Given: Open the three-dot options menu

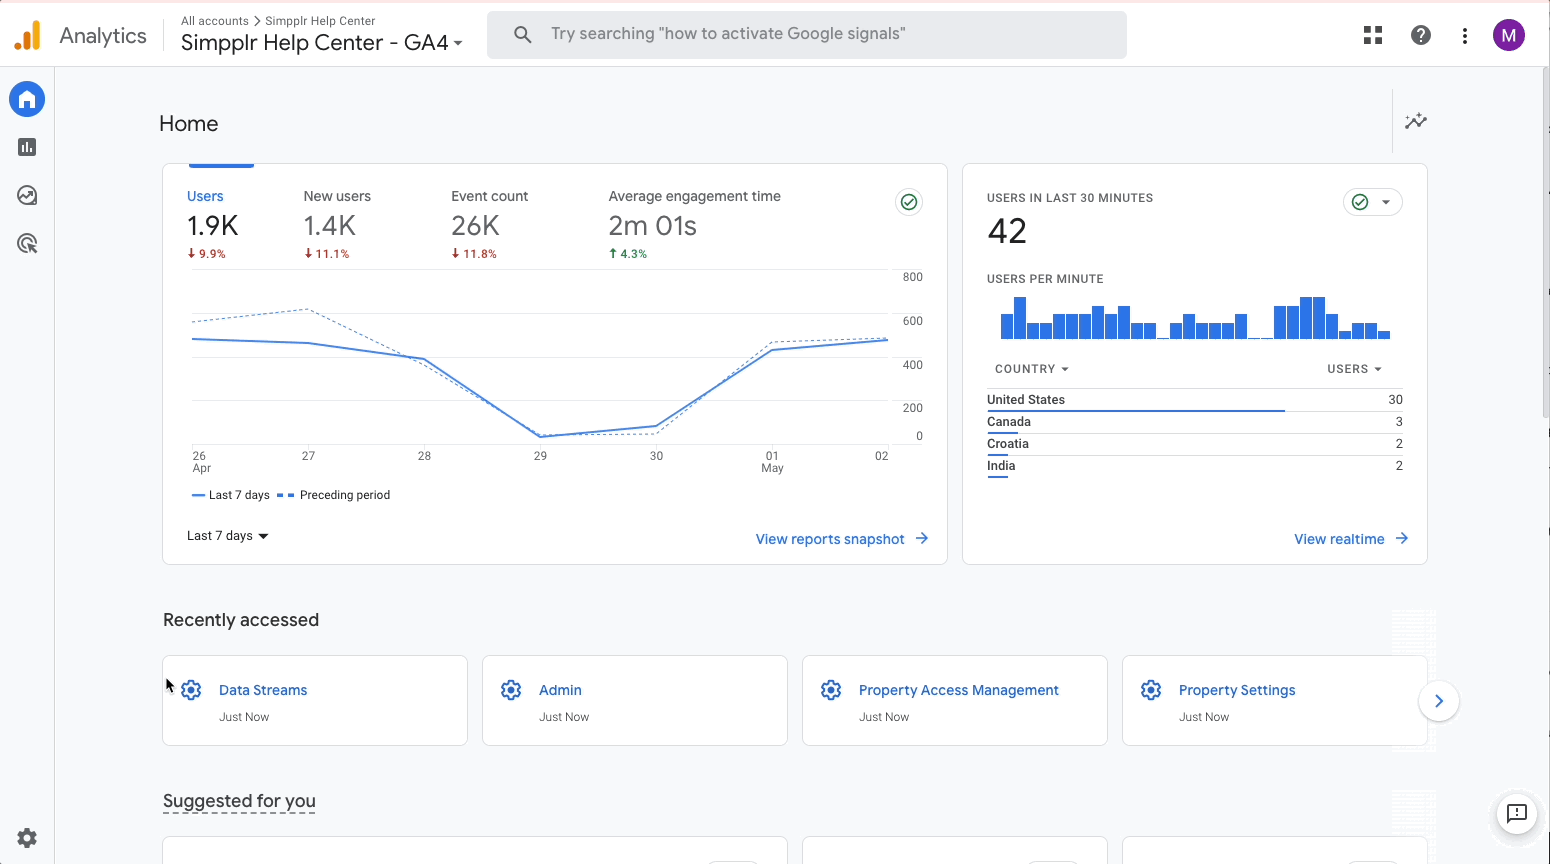Looking at the screenshot, I should (x=1464, y=34).
